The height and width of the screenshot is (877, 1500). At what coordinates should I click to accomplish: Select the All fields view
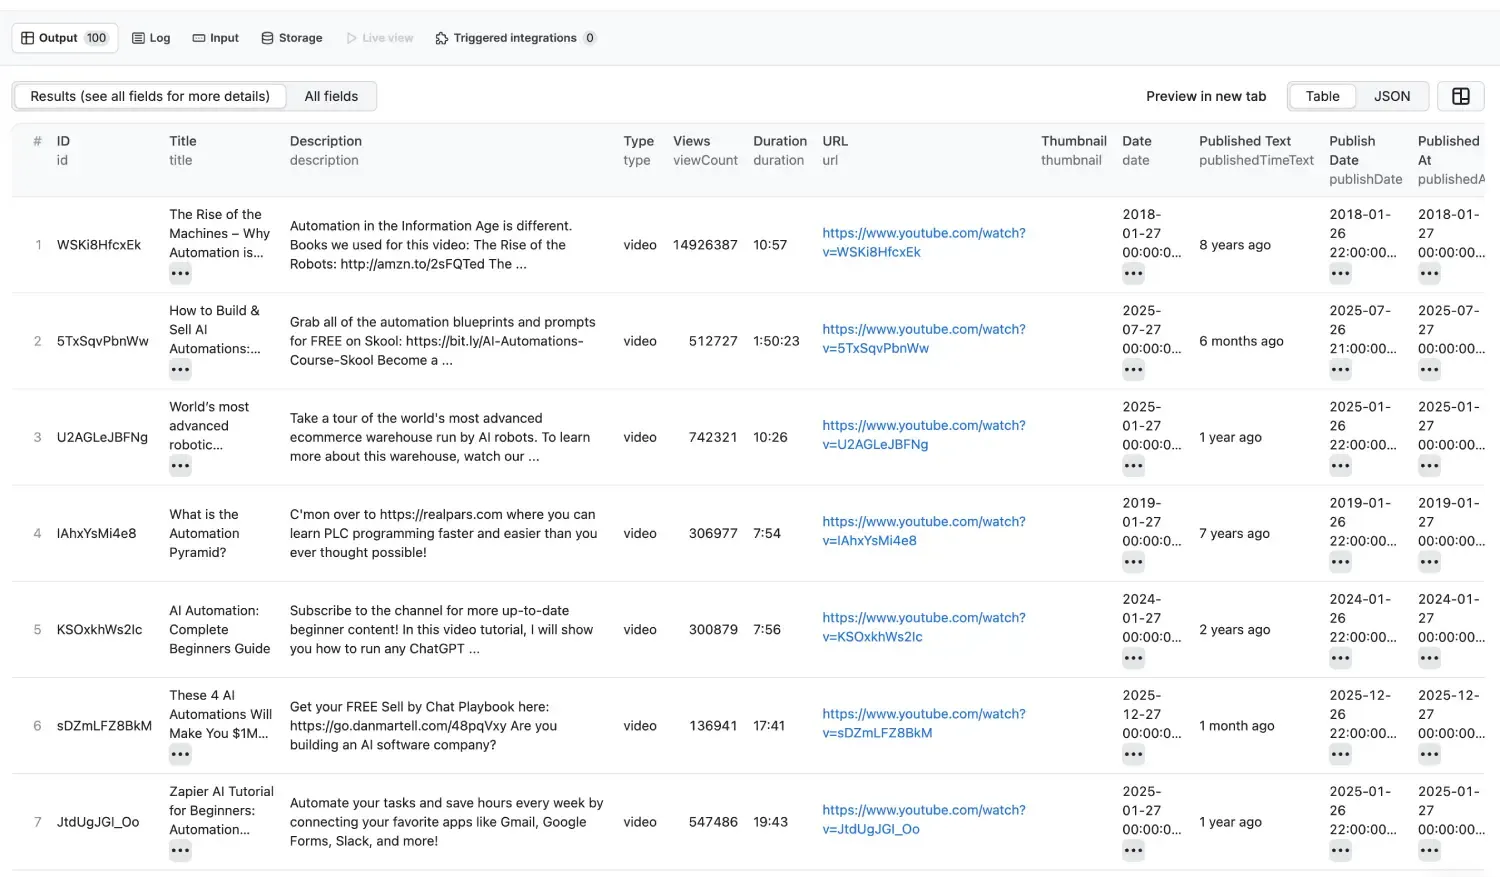pos(331,96)
